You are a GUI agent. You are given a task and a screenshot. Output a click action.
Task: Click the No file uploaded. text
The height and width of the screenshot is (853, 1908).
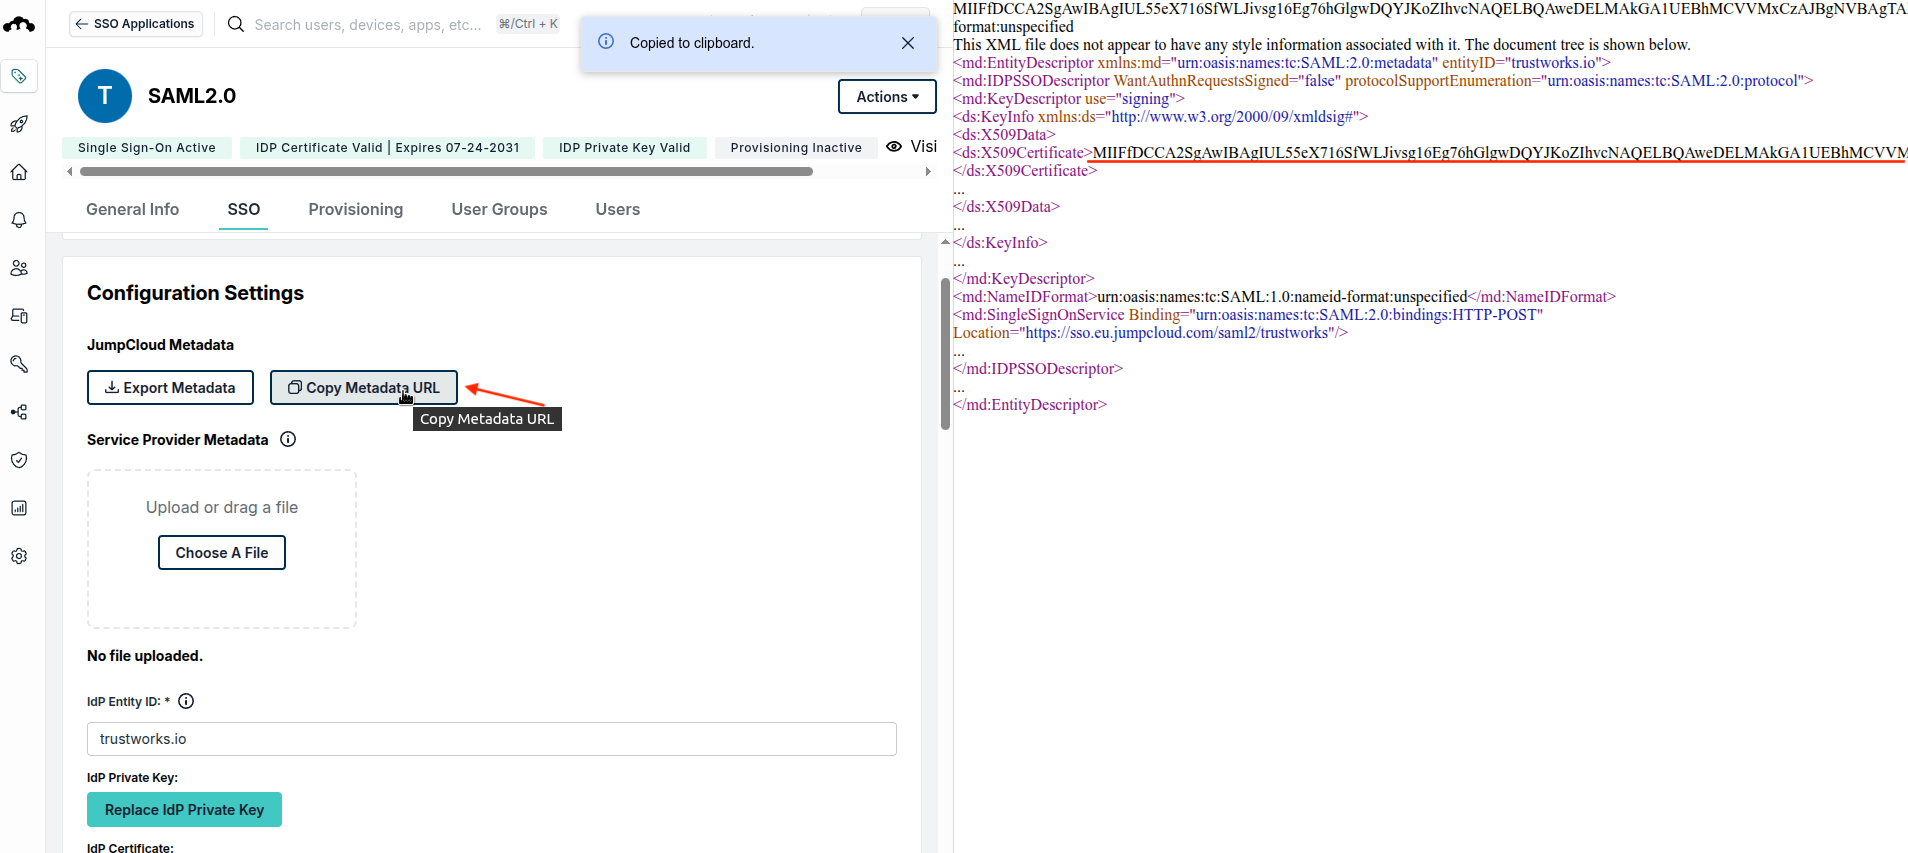click(145, 656)
